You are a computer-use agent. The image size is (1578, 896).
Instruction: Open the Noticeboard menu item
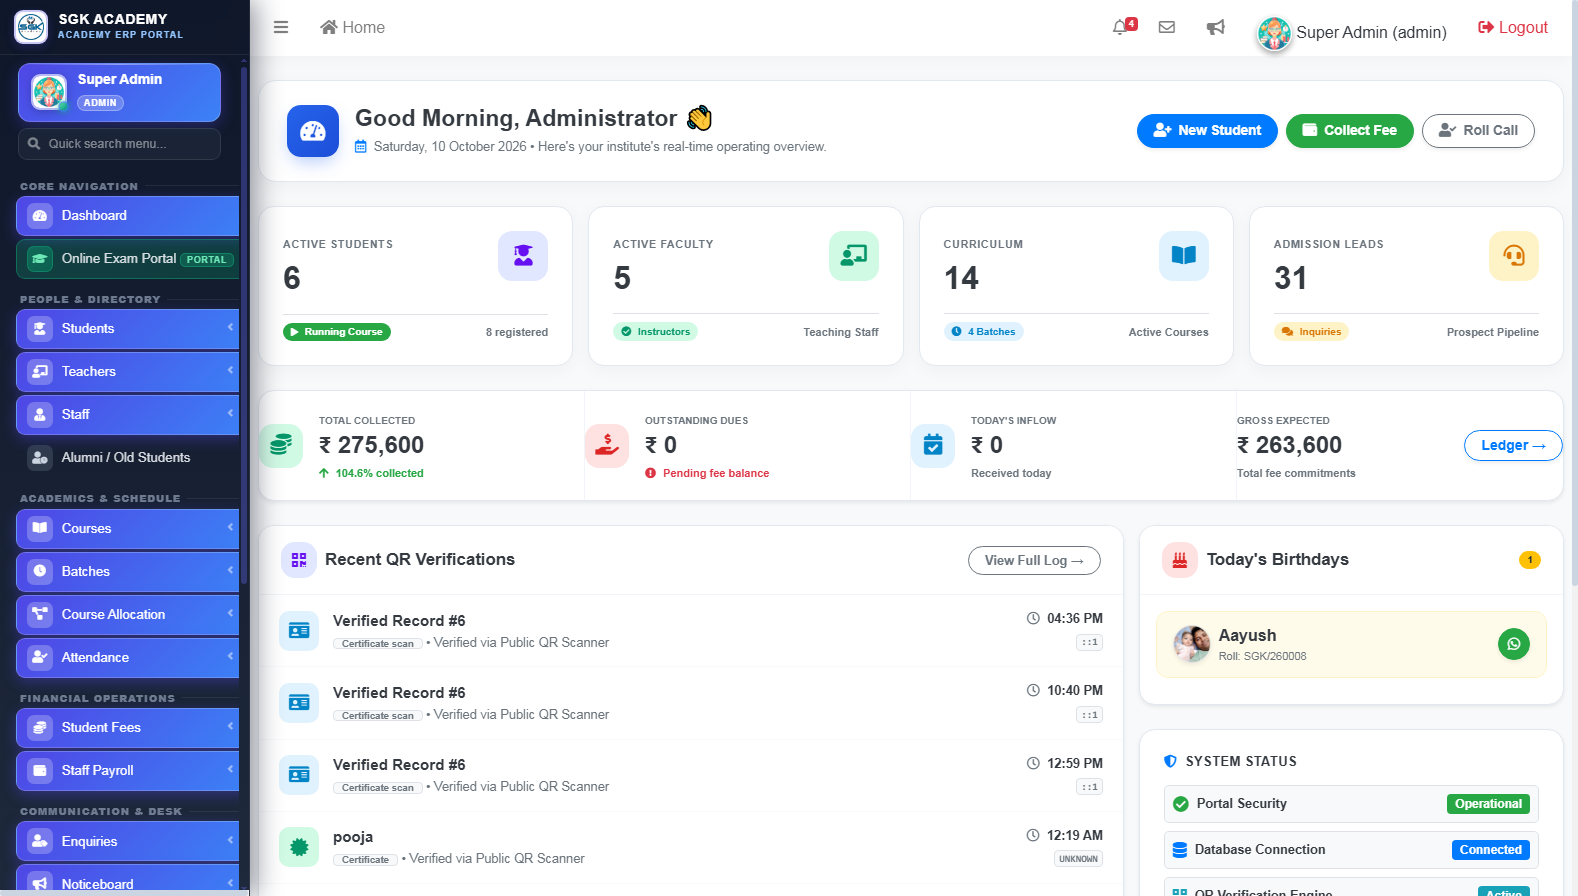(127, 880)
